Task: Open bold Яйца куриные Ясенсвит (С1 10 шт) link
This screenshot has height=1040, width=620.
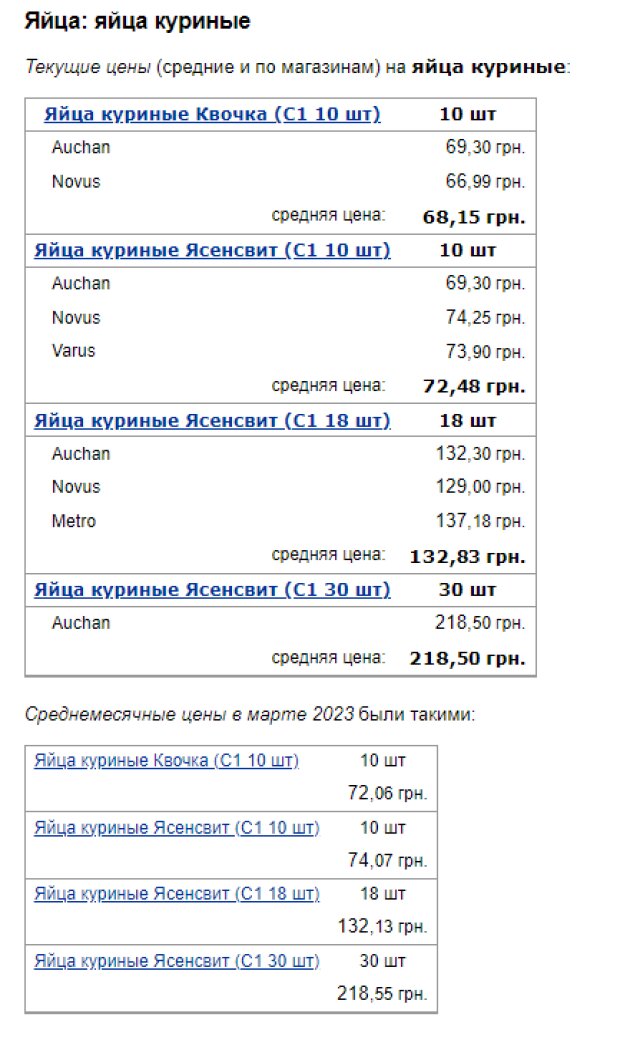Action: pos(212,250)
